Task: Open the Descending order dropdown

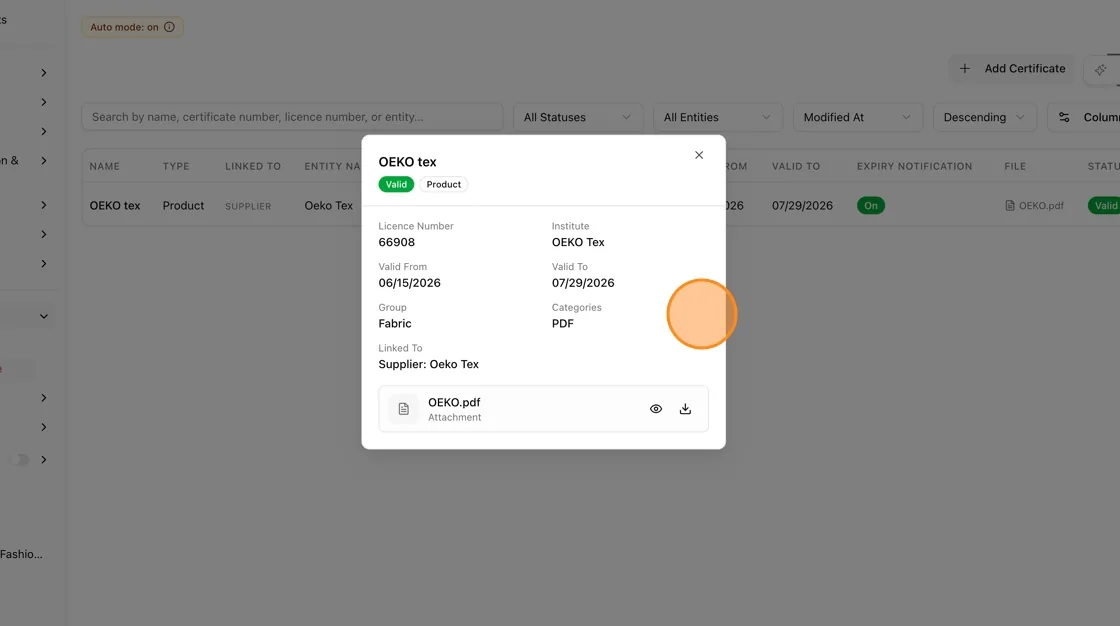Action: click(984, 117)
